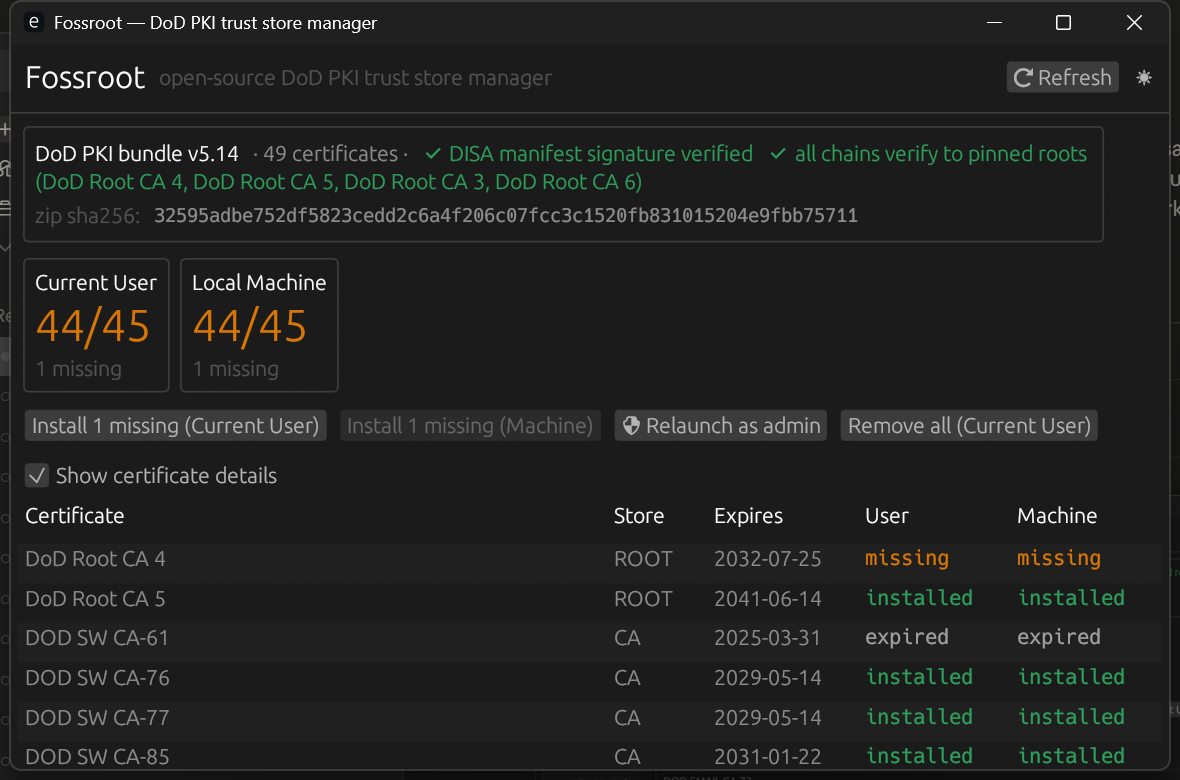Screen dimensions: 1180x780
Task: Click the 2031-01-22 expiry date
Action: tap(768, 757)
